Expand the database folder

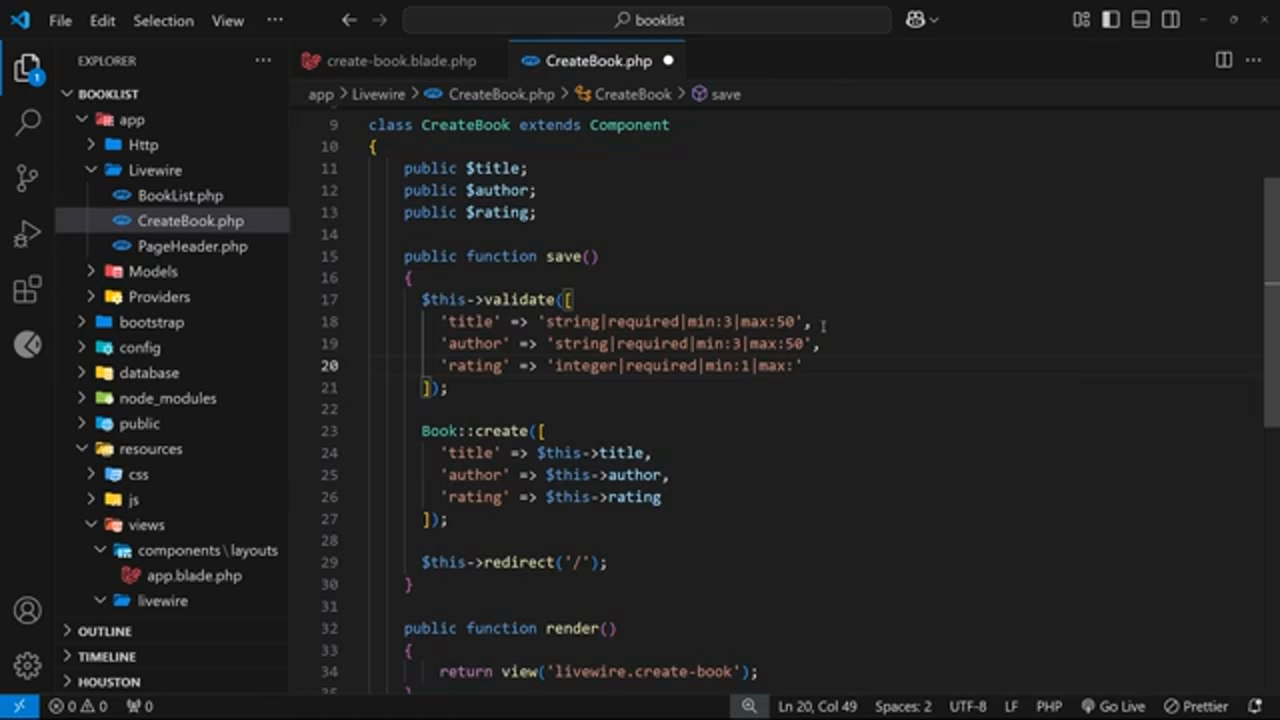tap(149, 373)
